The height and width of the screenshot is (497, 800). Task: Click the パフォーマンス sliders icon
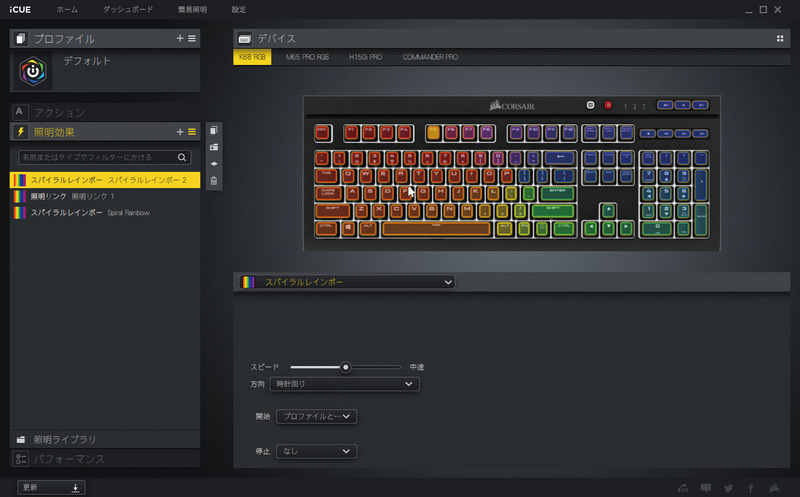[x=21, y=459]
